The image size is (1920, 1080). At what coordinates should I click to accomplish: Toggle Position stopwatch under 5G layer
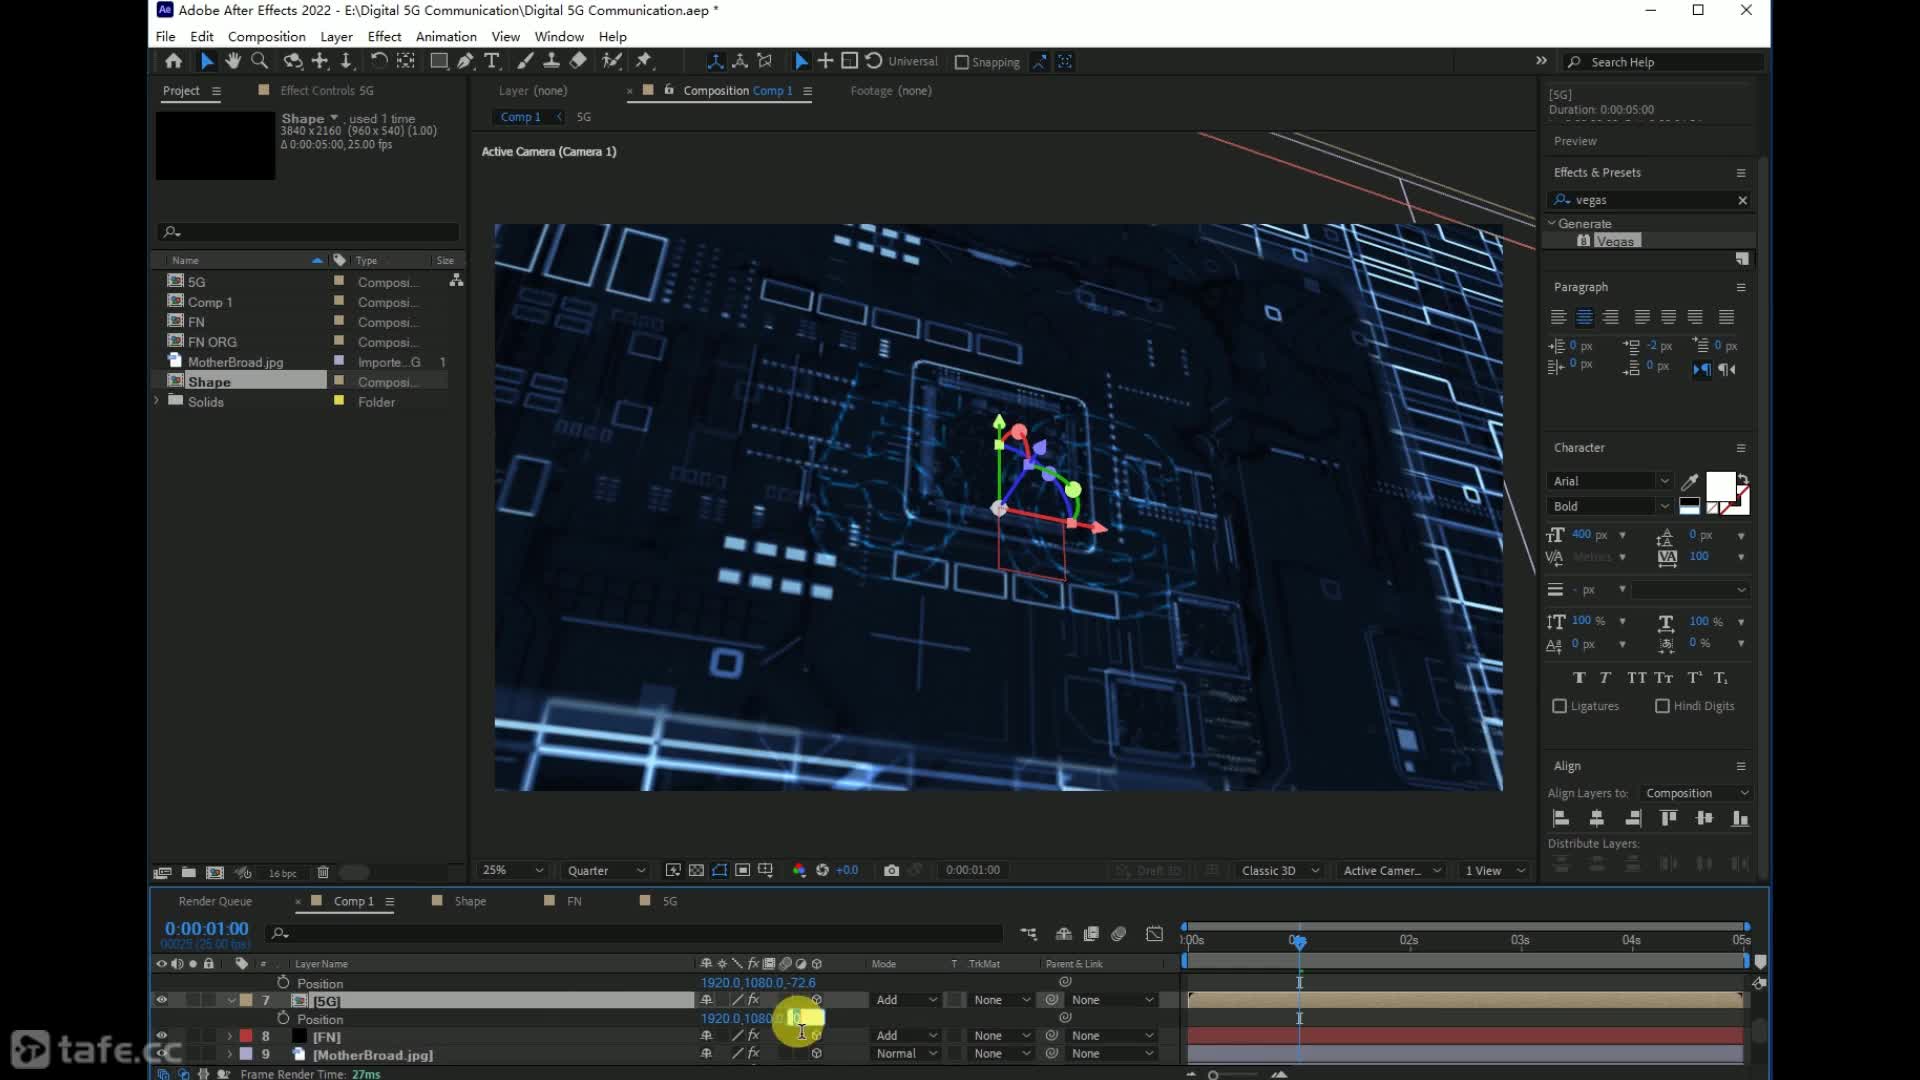click(x=283, y=1018)
